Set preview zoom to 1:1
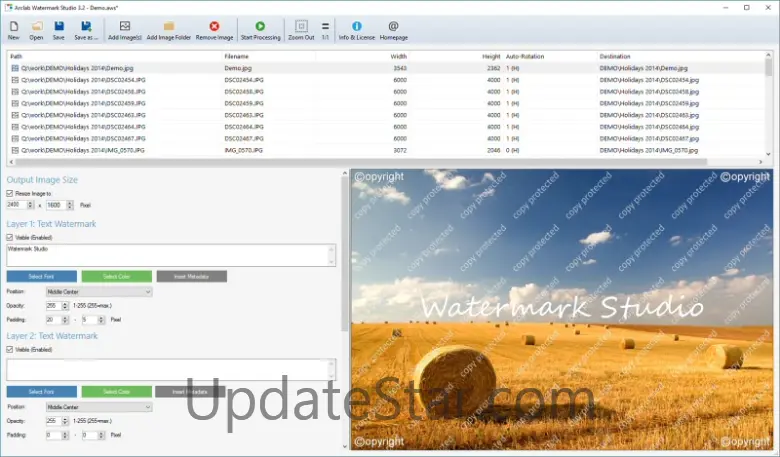Image resolution: width=780 pixels, height=457 pixels. [x=325, y=30]
